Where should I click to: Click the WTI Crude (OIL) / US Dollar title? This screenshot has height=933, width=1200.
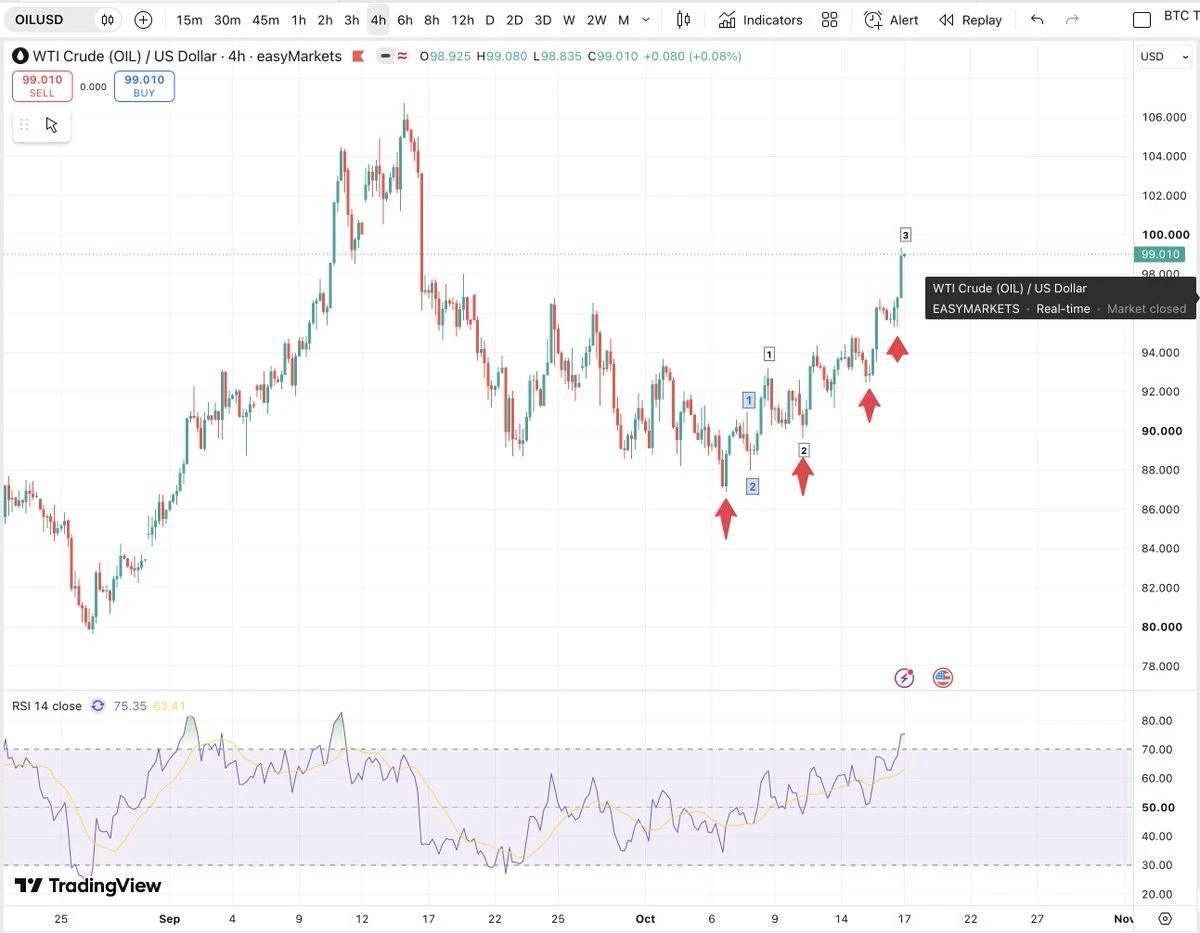[x=125, y=56]
